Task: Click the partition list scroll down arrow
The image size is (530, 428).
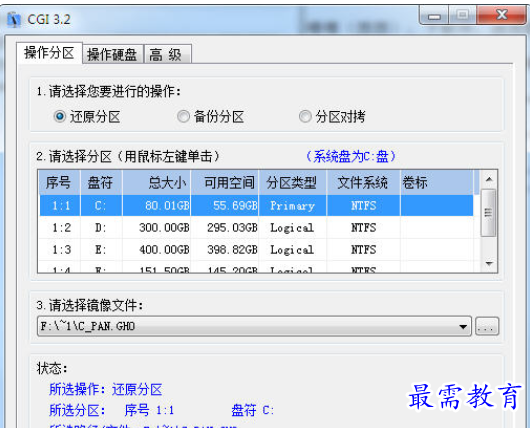Action: click(x=489, y=263)
